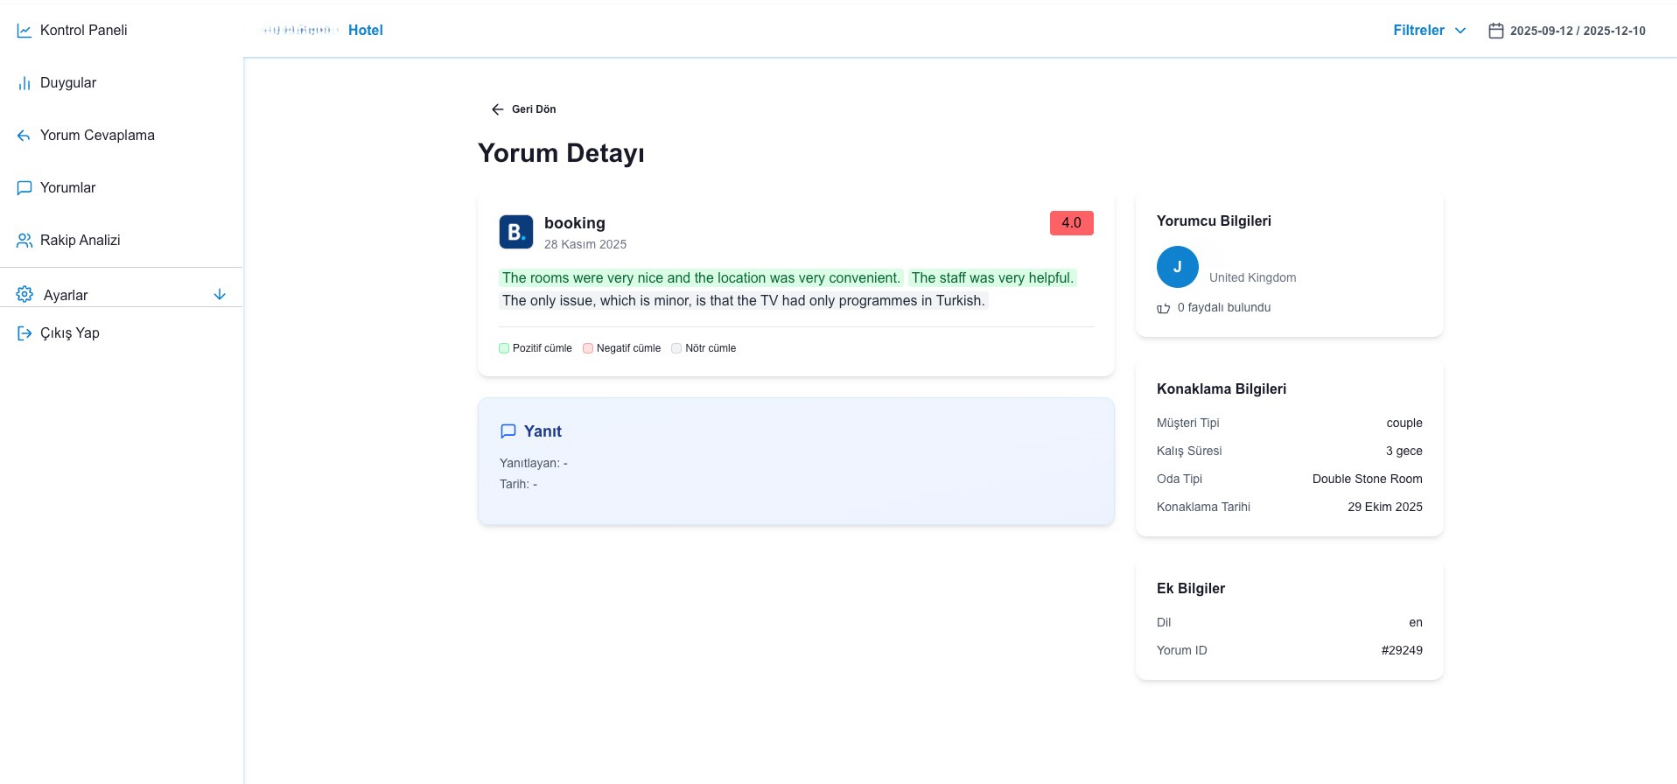Click the Ayarlar gear icon
This screenshot has height=784, width=1677.
[25, 294]
